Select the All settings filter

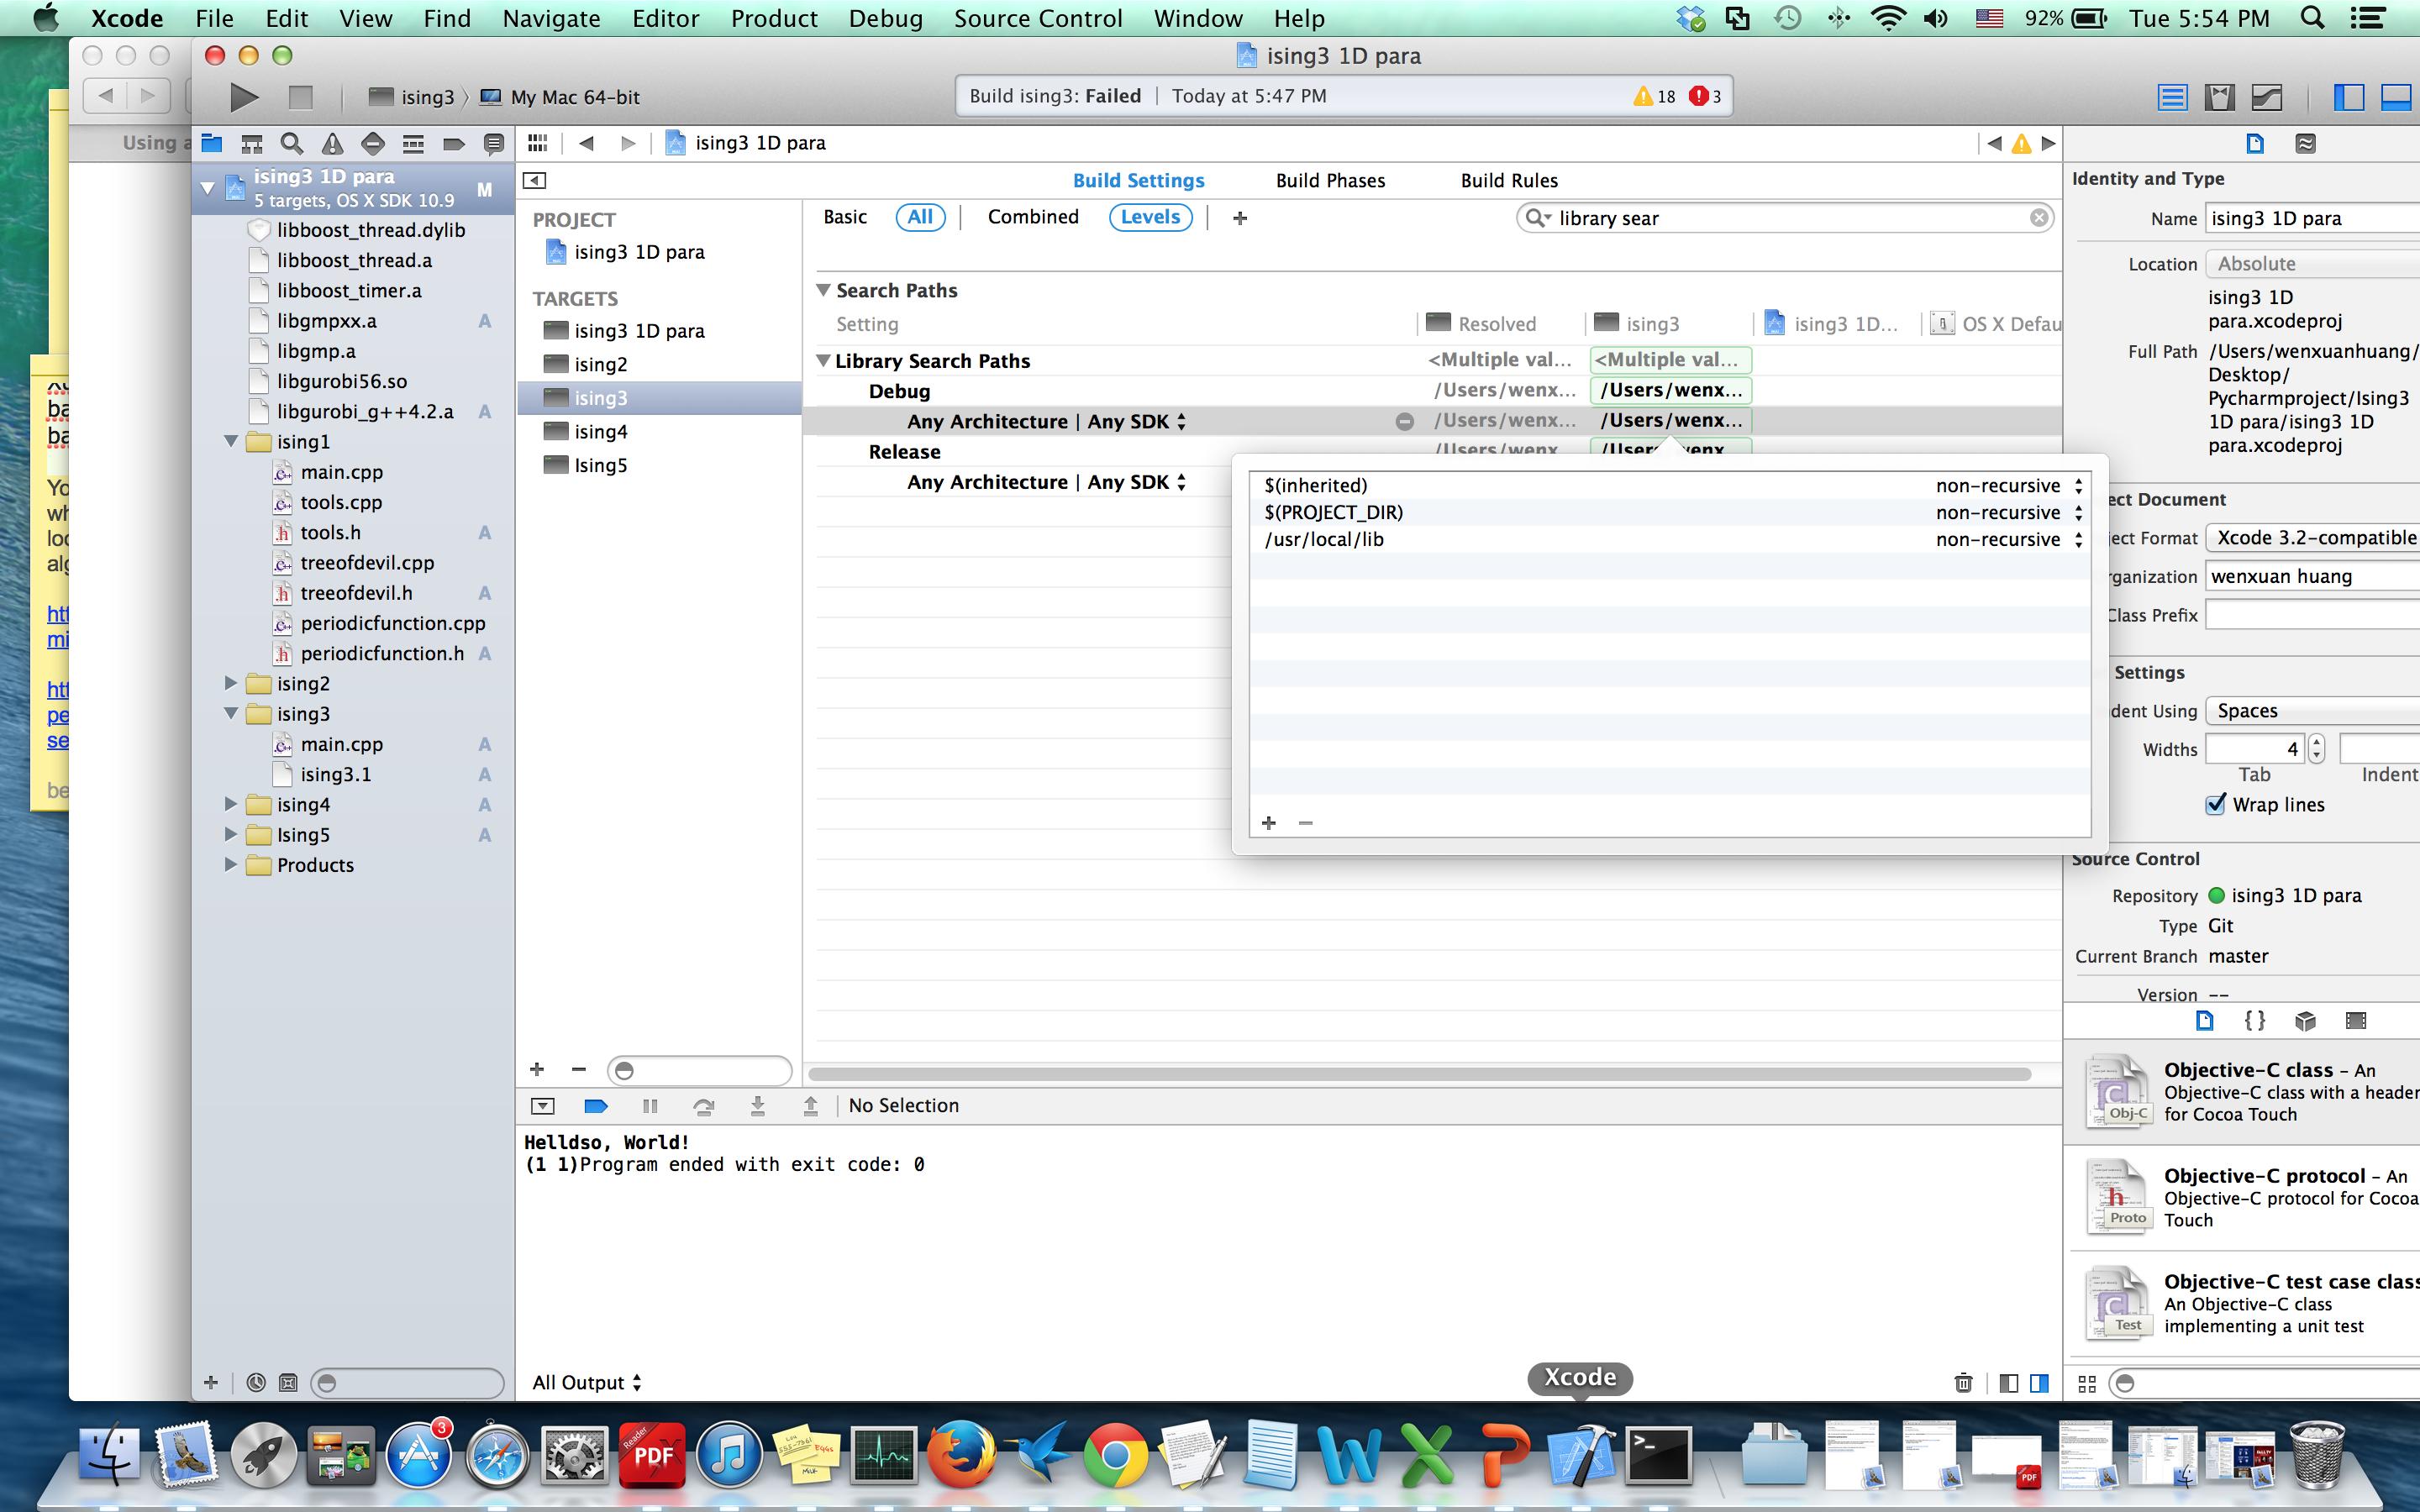[920, 217]
